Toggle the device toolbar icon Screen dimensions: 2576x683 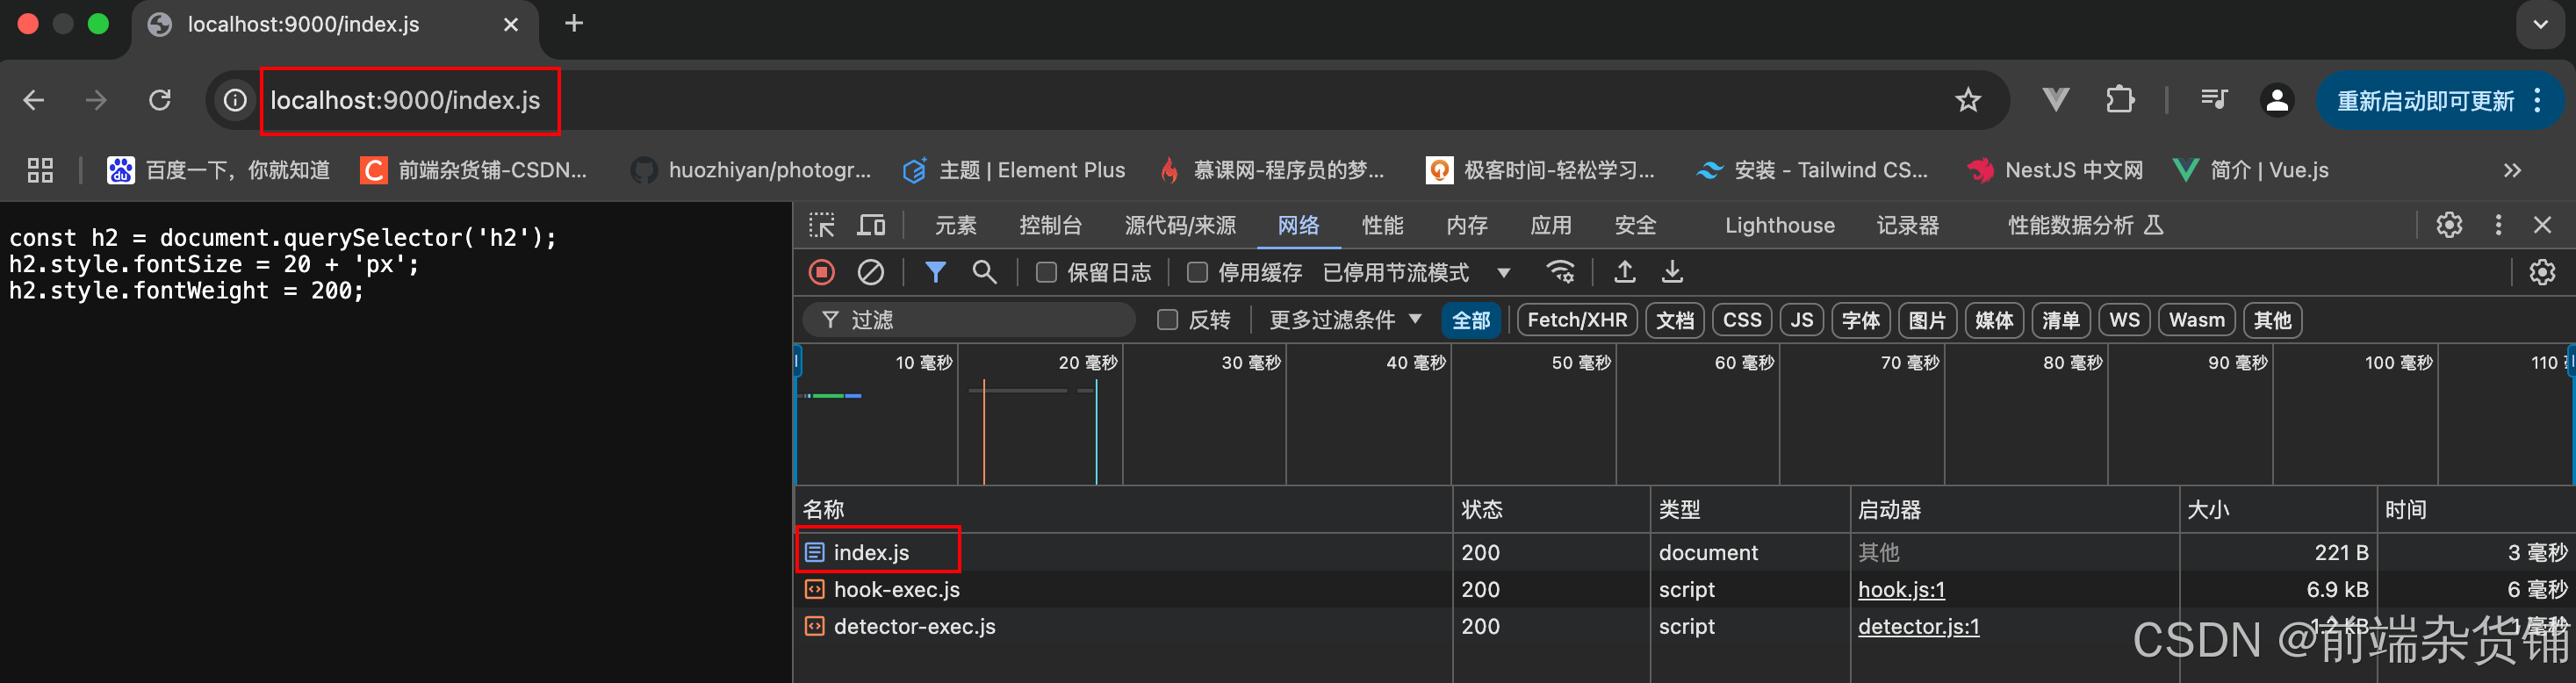point(871,225)
